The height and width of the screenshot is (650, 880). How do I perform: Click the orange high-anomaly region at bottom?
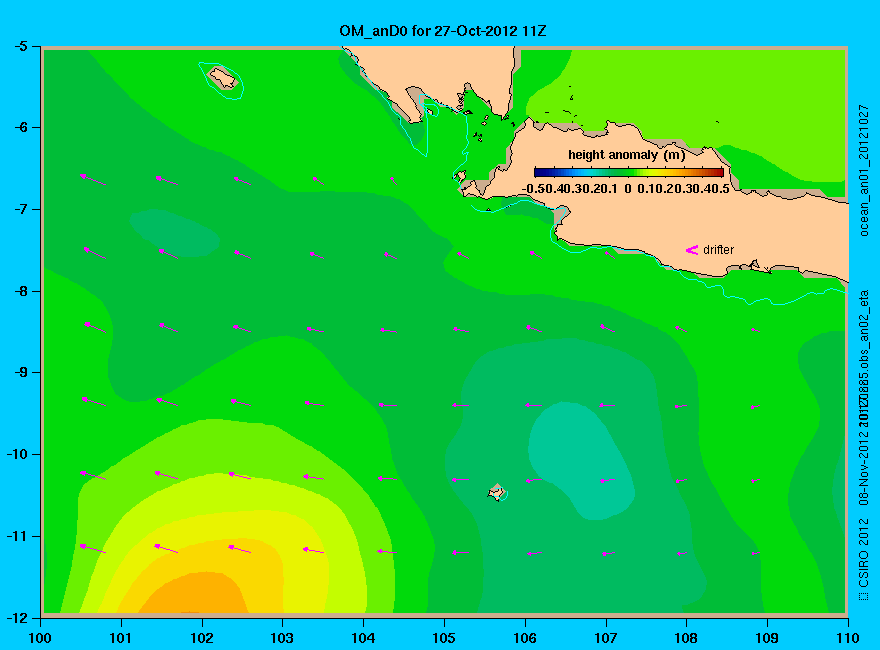coord(194,592)
